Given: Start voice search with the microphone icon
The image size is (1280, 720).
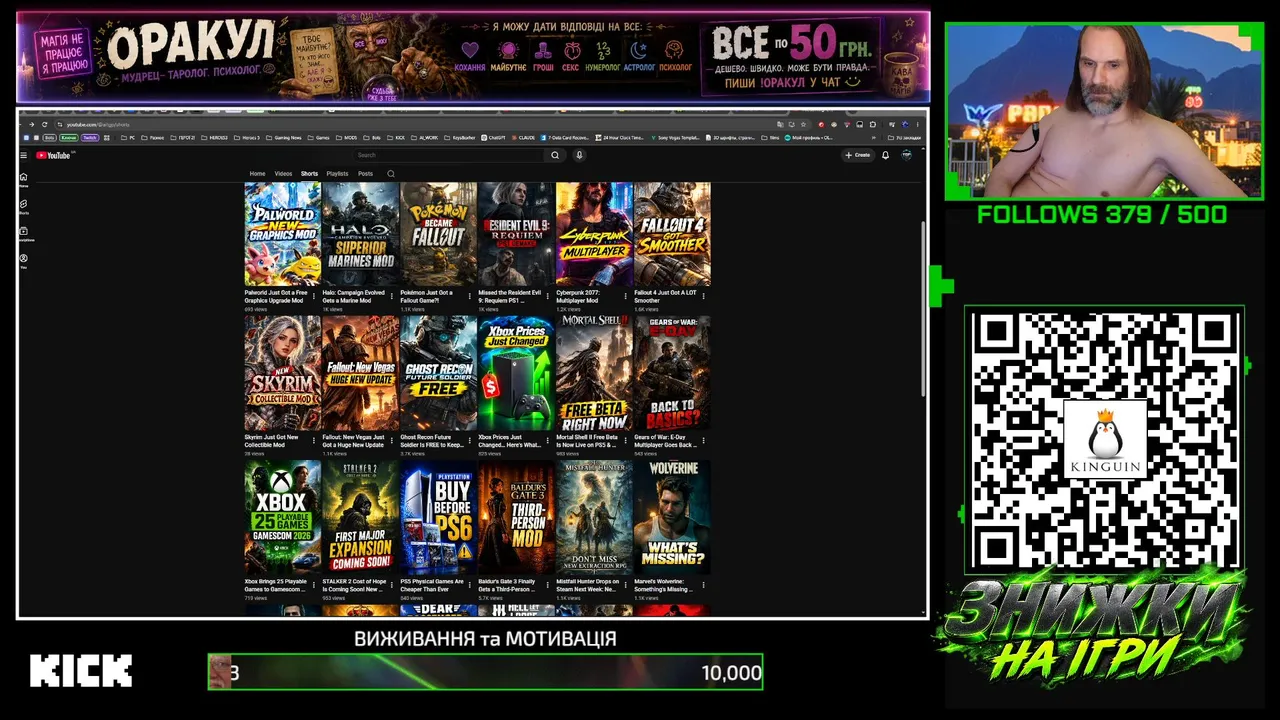Looking at the screenshot, I should [579, 155].
